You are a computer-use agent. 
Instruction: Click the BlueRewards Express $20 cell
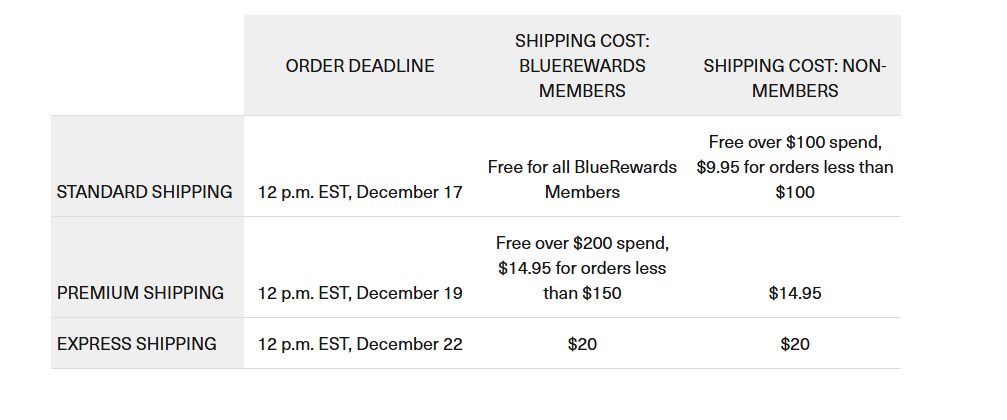point(581,344)
